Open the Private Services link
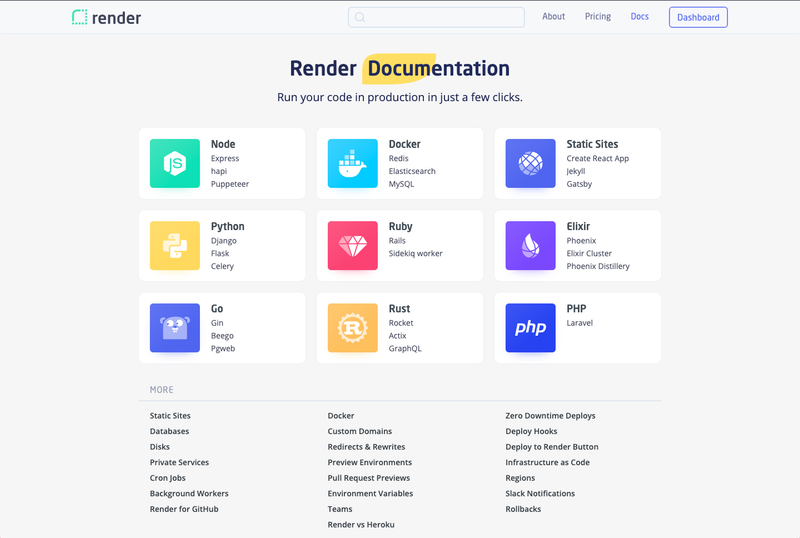 pyautogui.click(x=179, y=462)
